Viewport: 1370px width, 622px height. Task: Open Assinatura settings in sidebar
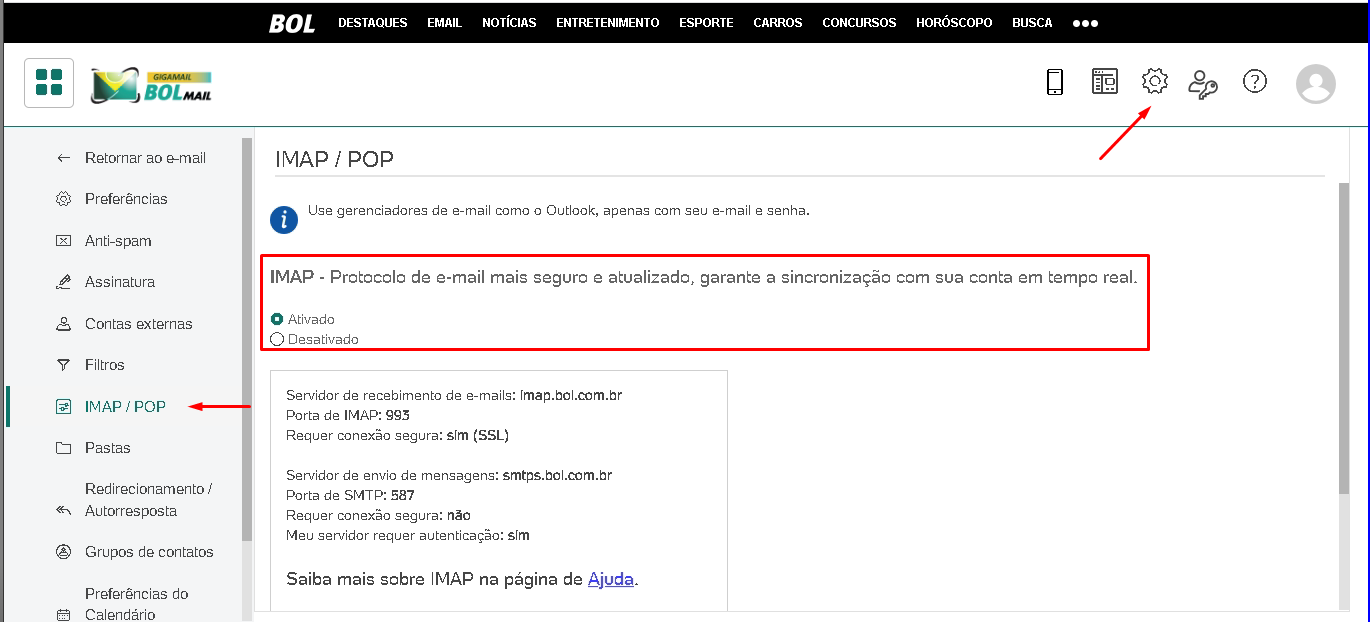click(x=120, y=282)
